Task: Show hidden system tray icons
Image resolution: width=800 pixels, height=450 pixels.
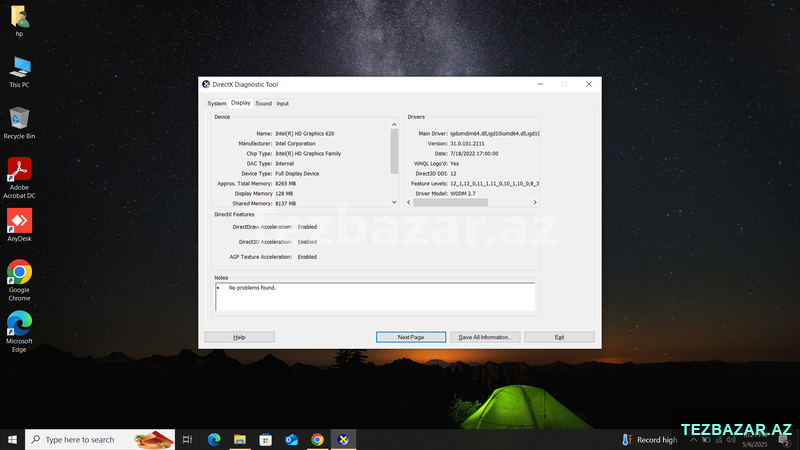Action: [x=693, y=440]
